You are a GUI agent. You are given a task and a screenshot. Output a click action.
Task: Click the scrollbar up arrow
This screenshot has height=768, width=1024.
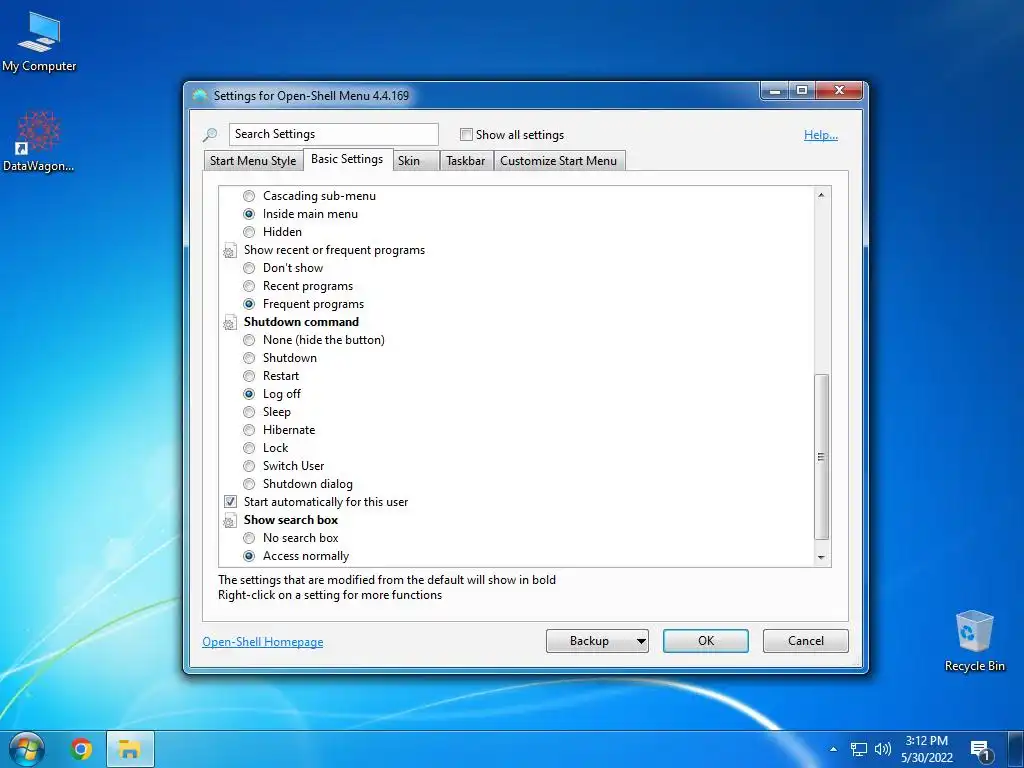[x=822, y=195]
